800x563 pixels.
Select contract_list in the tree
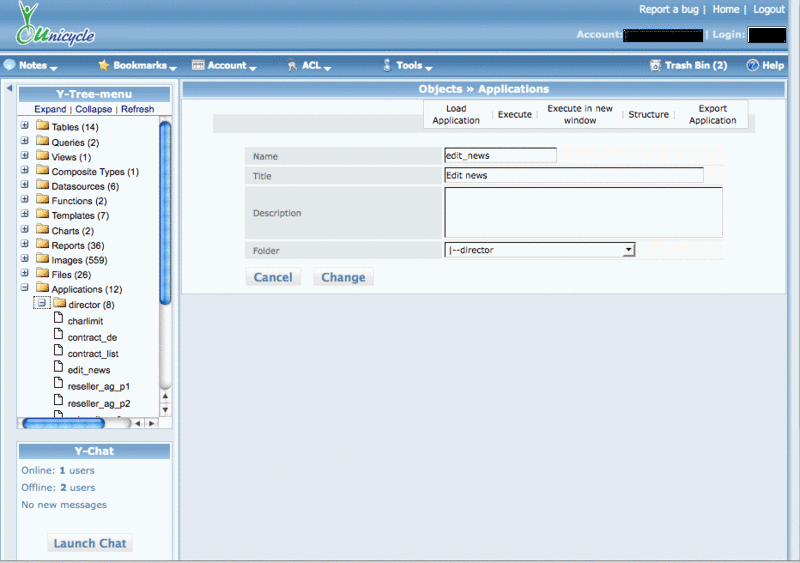tap(93, 354)
